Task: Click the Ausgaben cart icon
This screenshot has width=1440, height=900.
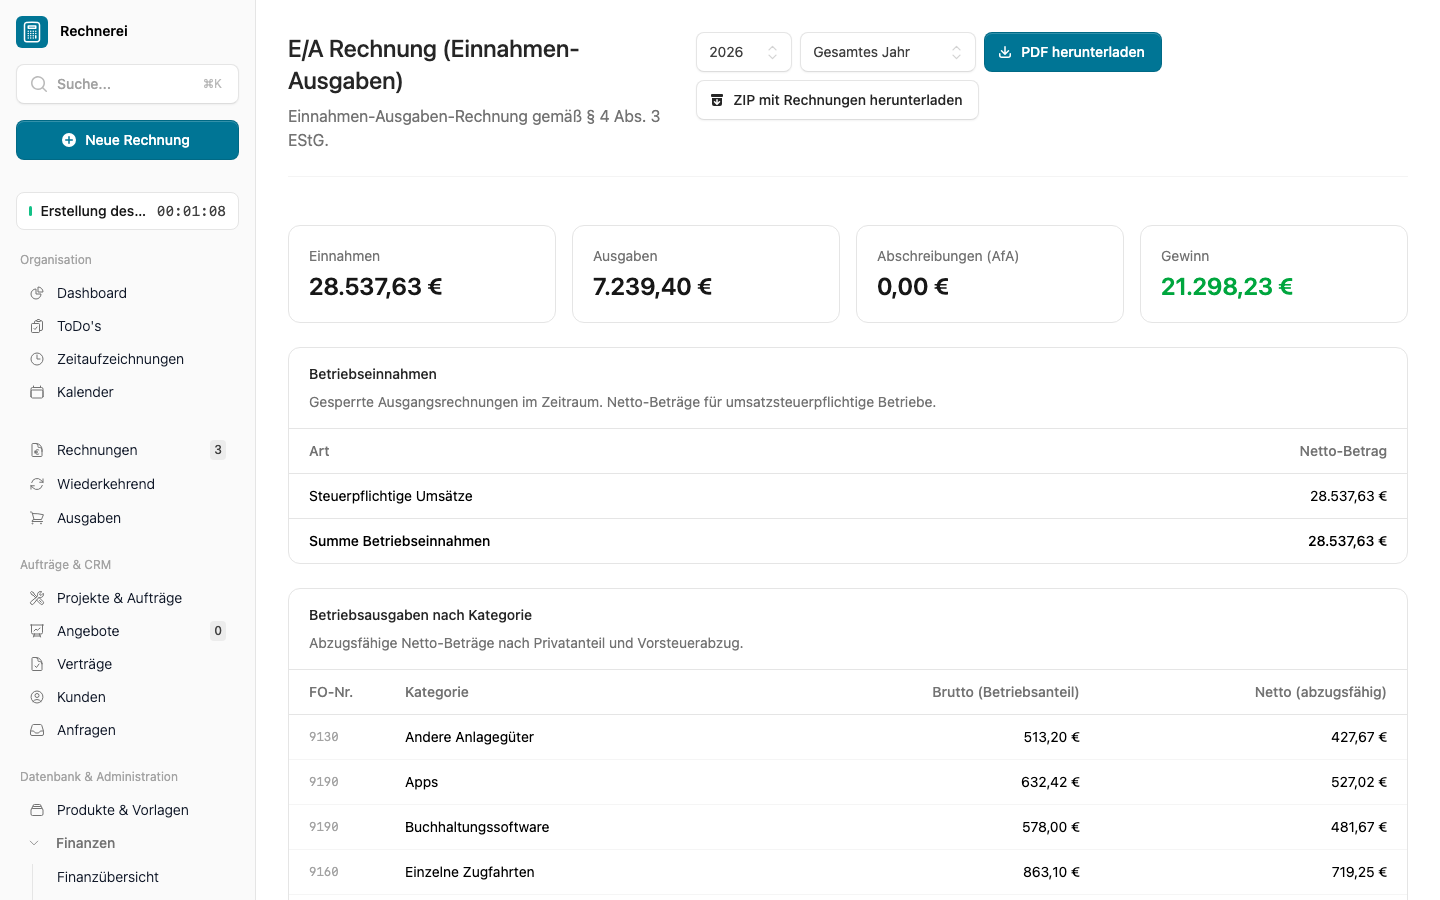Action: pyautogui.click(x=37, y=518)
